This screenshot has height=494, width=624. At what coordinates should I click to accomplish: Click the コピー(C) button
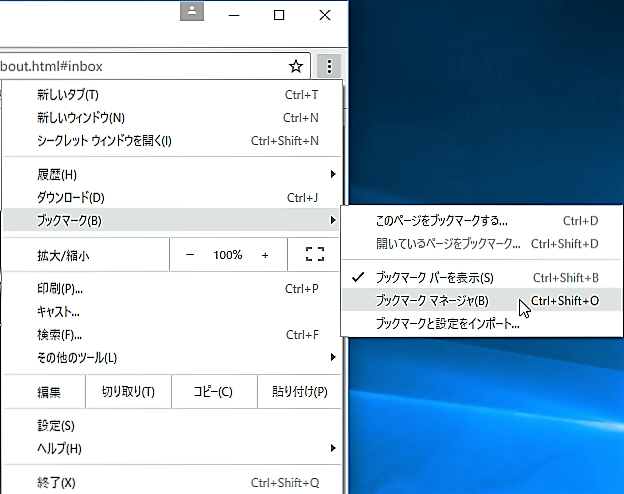tap(214, 392)
